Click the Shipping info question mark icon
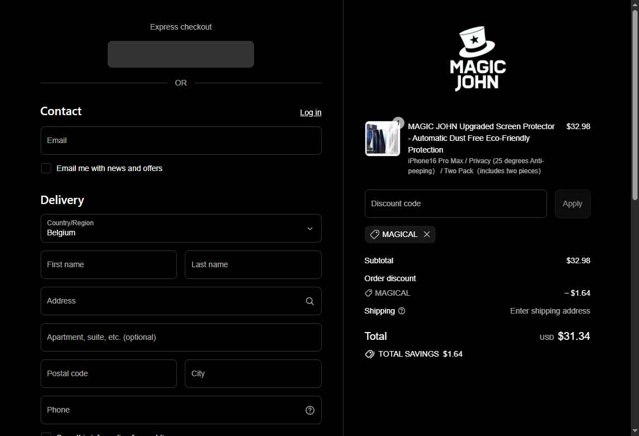 point(401,311)
